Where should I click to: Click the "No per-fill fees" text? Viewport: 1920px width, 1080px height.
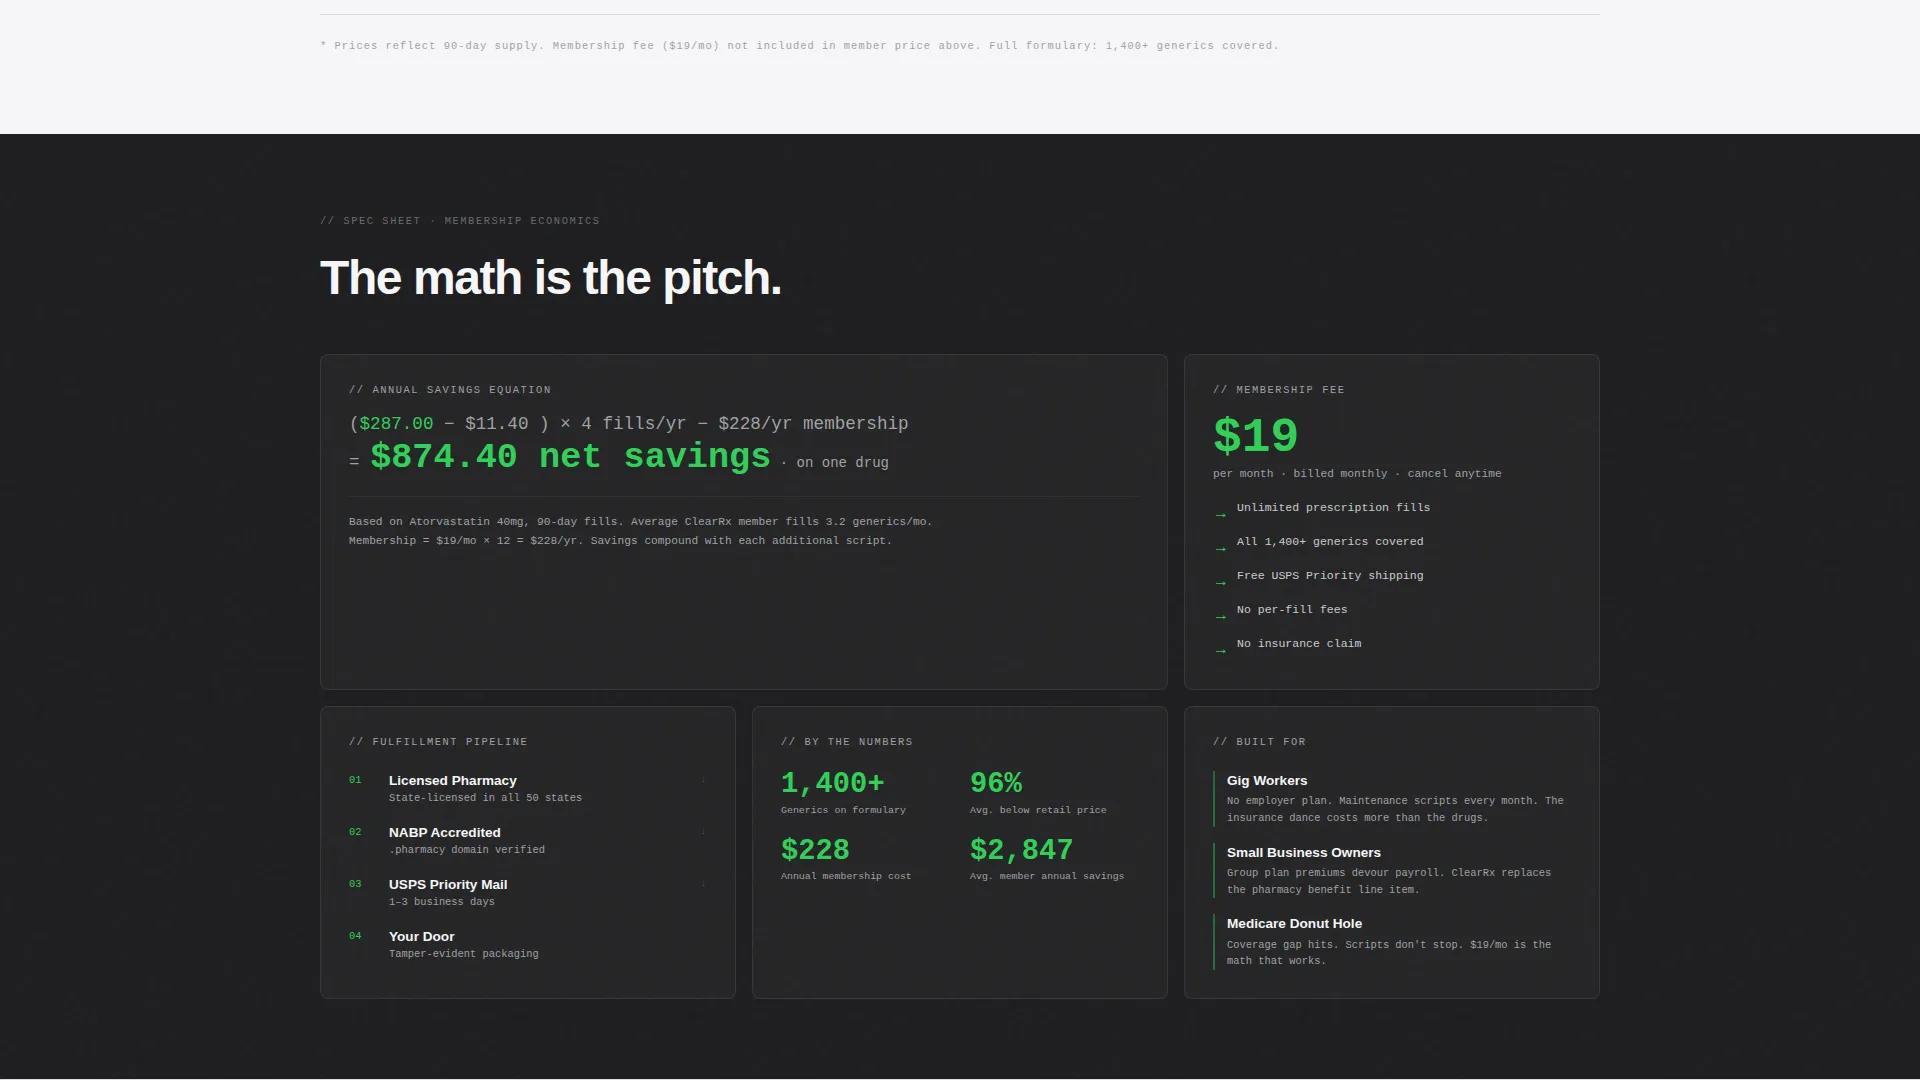[x=1292, y=610]
